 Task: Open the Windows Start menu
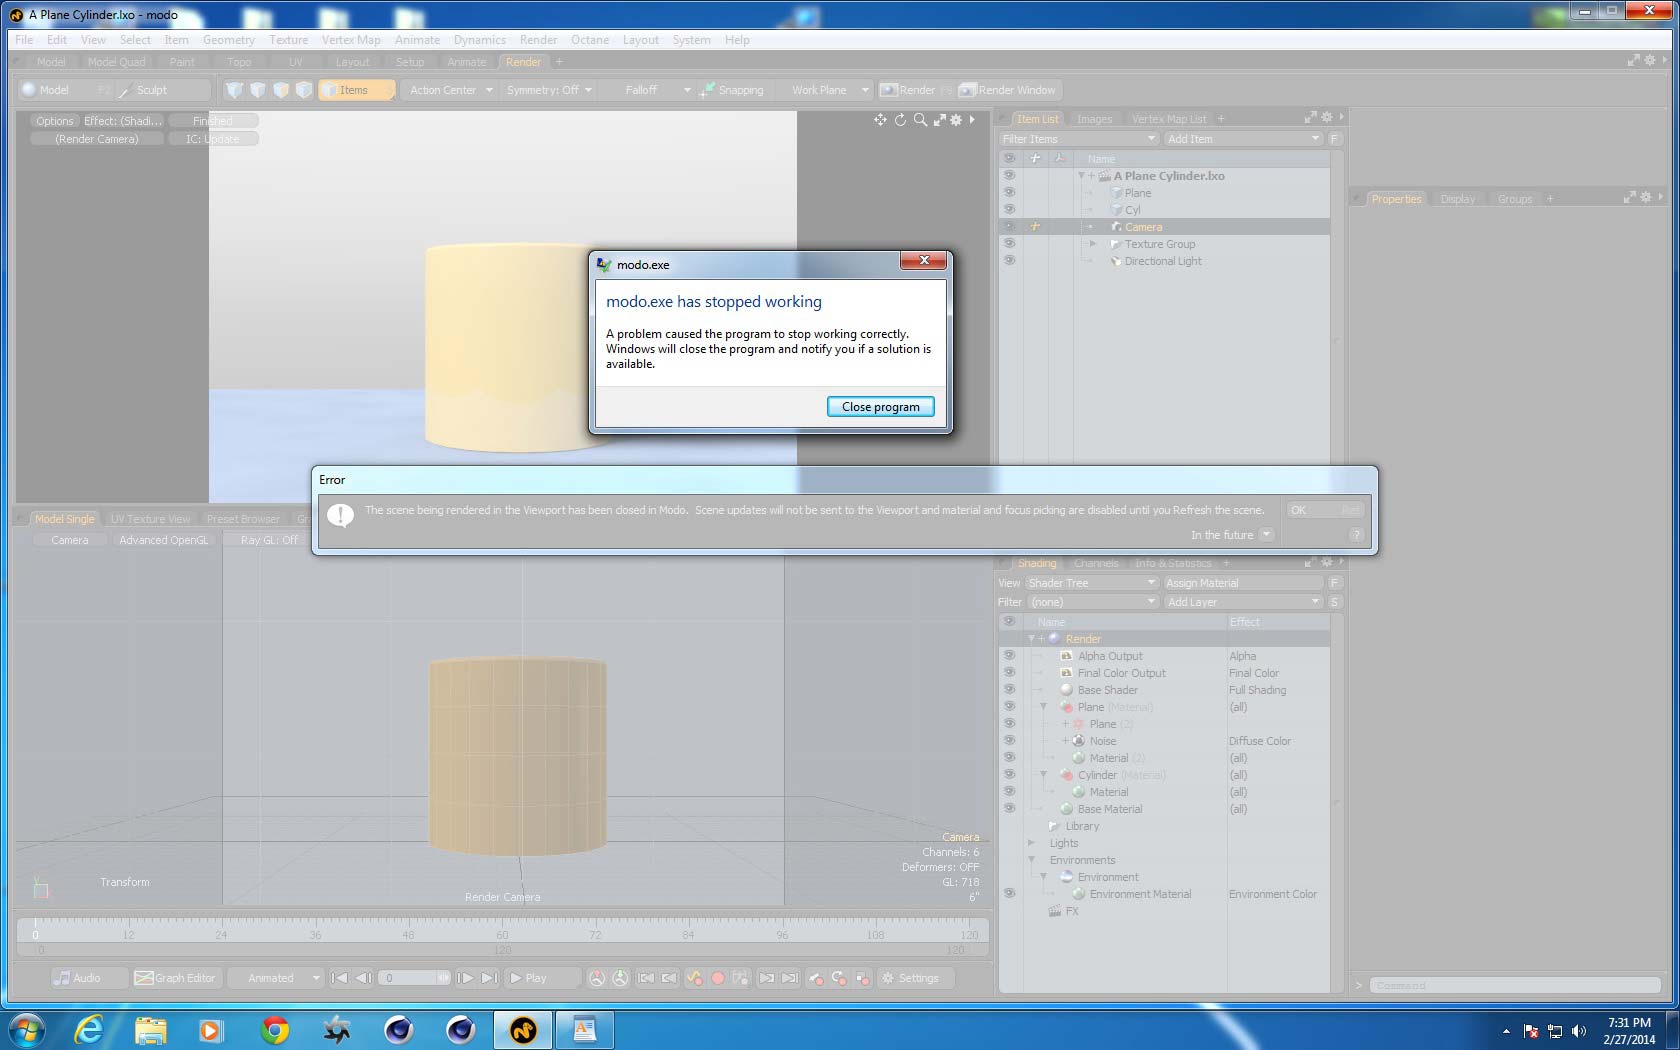[27, 1029]
